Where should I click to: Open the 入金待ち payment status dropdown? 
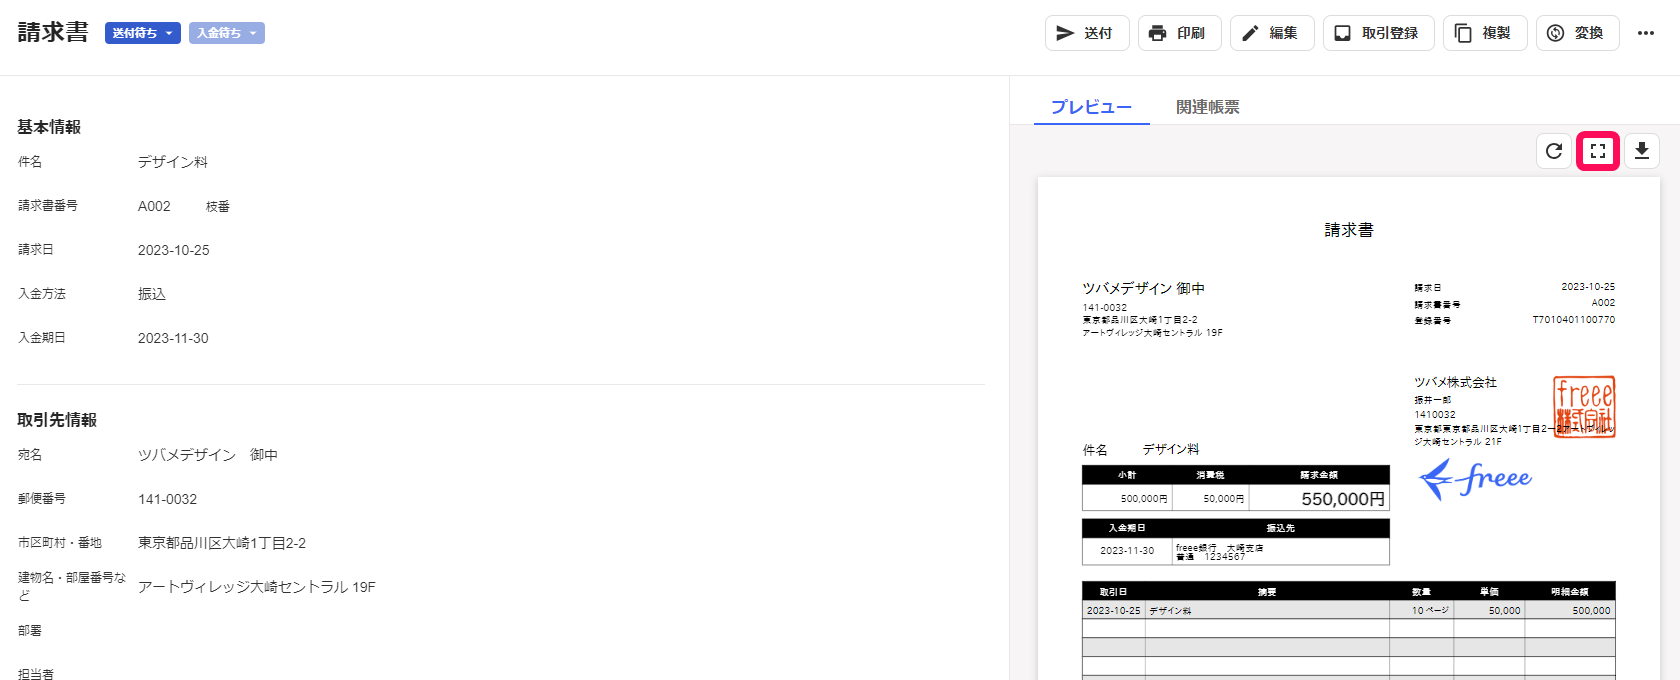[x=226, y=33]
